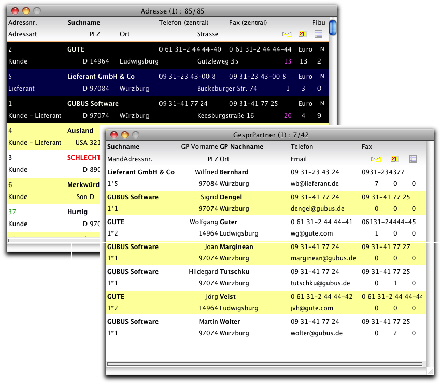
Task: Click email tutschku@gubus.de
Action: coord(320,283)
